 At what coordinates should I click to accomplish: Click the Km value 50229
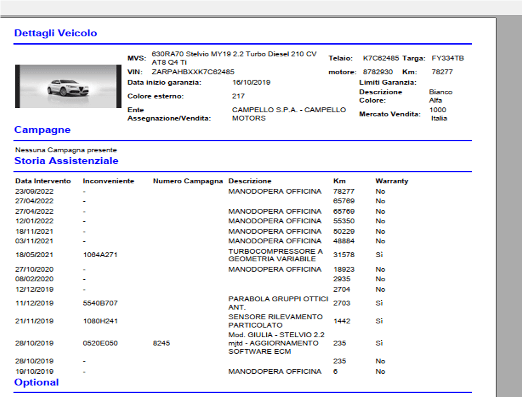point(344,231)
